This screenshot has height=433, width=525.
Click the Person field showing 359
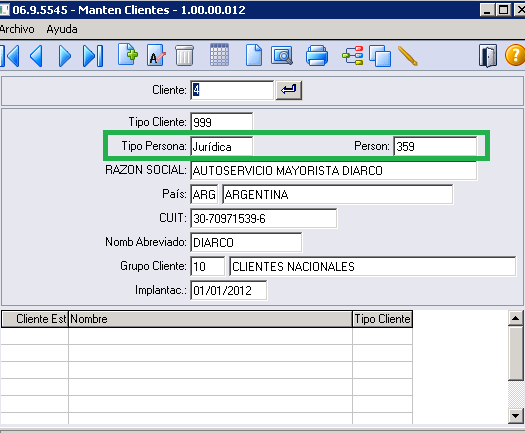[x=435, y=146]
